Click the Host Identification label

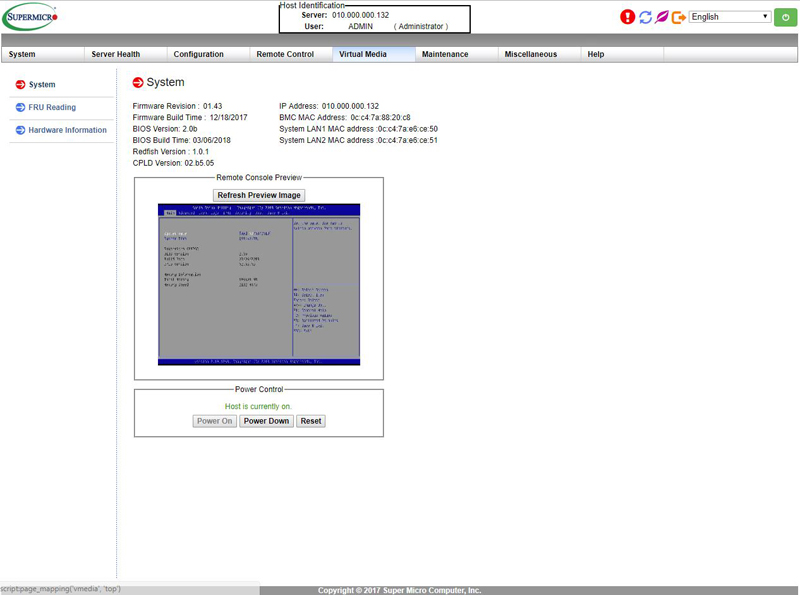click(x=312, y=5)
